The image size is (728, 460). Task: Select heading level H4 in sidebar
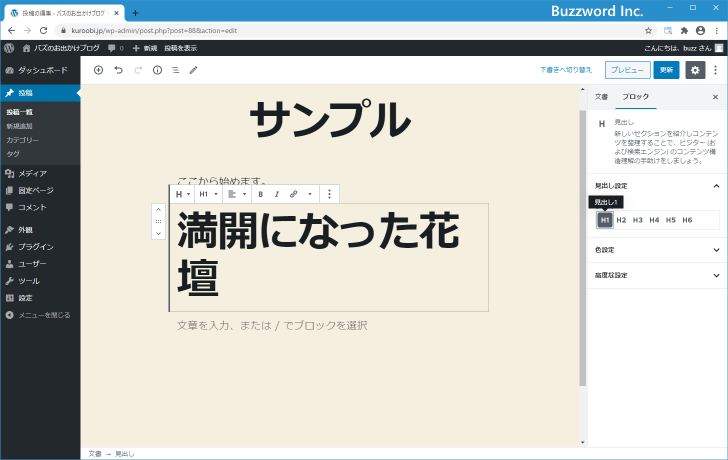point(654,220)
